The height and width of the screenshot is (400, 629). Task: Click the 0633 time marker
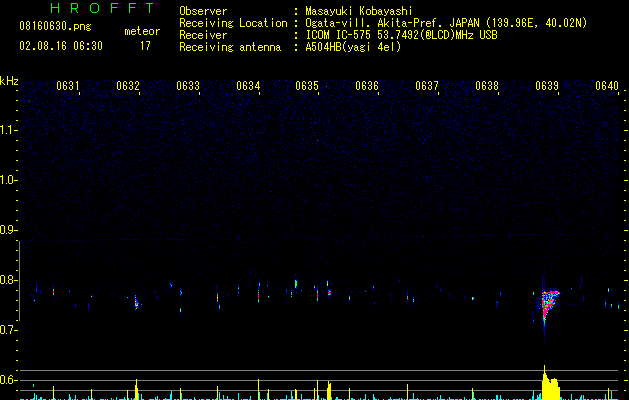188,86
